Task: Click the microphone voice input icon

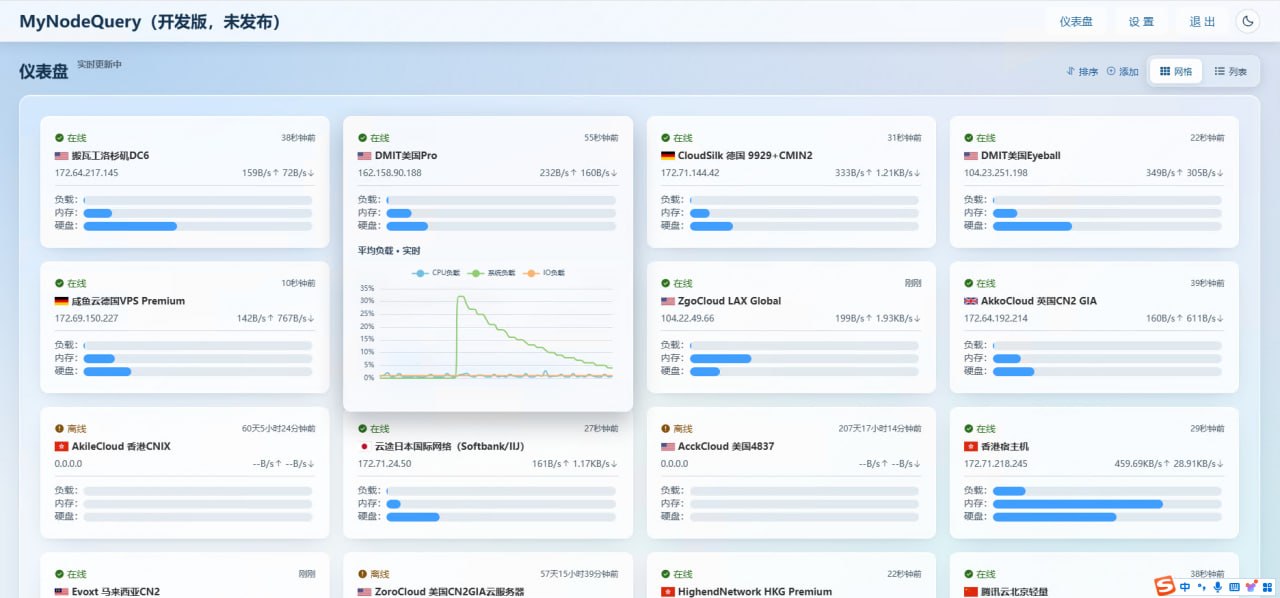Action: 1217,586
